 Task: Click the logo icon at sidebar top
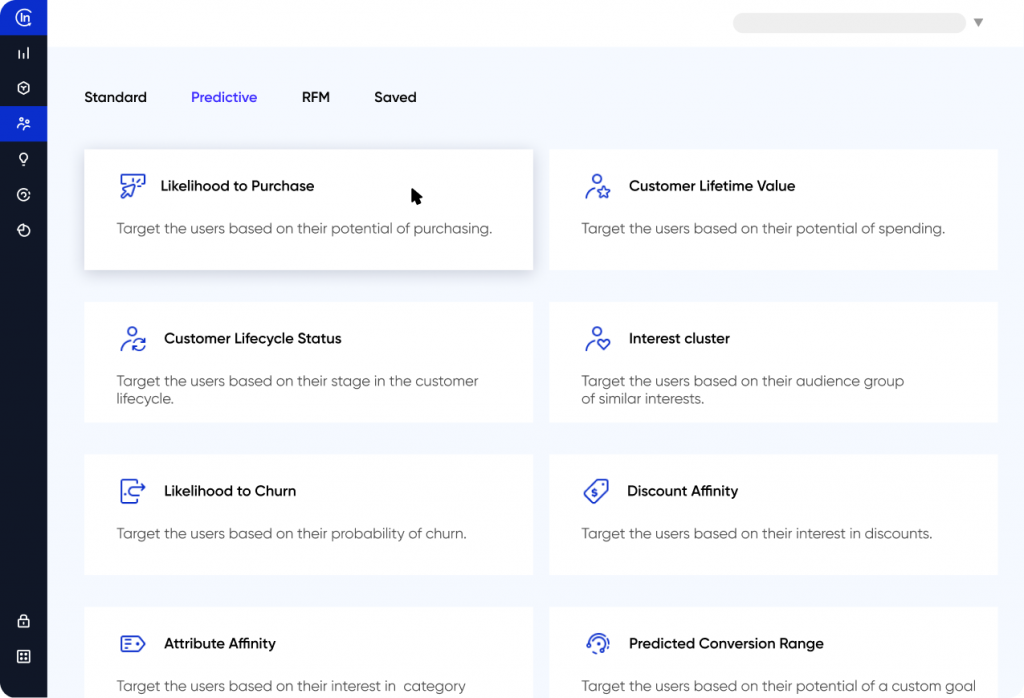click(x=23, y=17)
